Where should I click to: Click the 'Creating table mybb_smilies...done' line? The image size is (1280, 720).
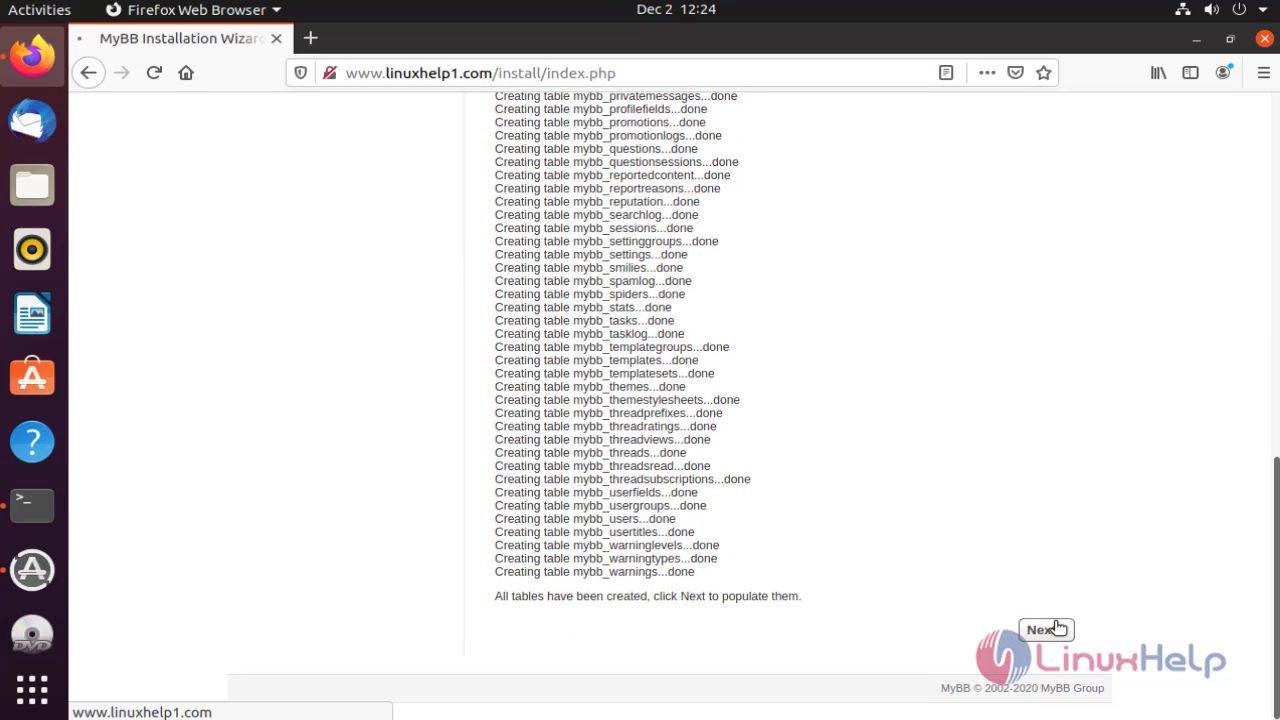(589, 268)
